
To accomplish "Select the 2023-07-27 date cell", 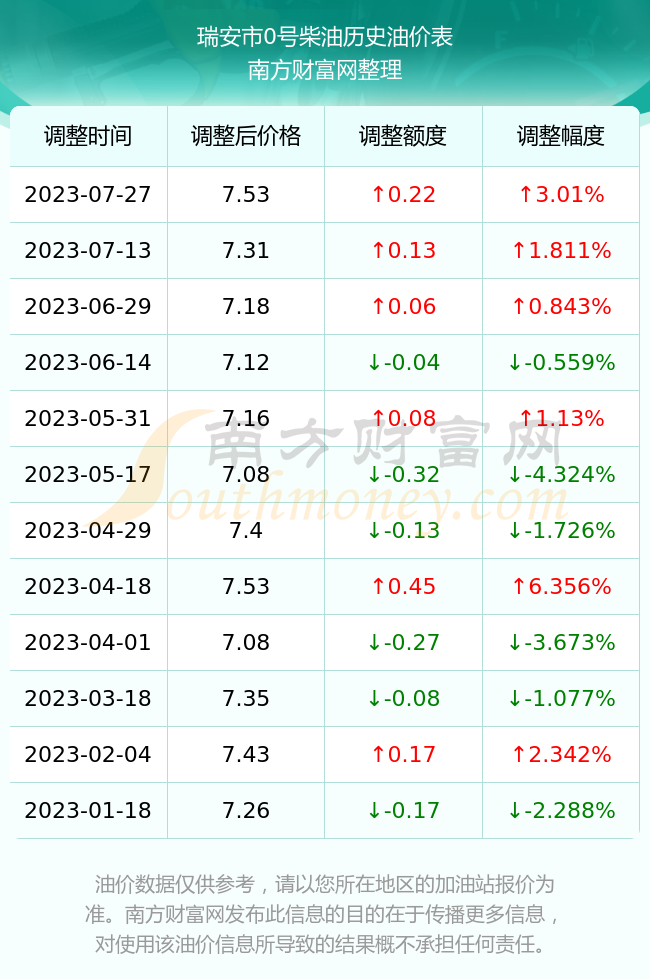I will coord(88,194).
